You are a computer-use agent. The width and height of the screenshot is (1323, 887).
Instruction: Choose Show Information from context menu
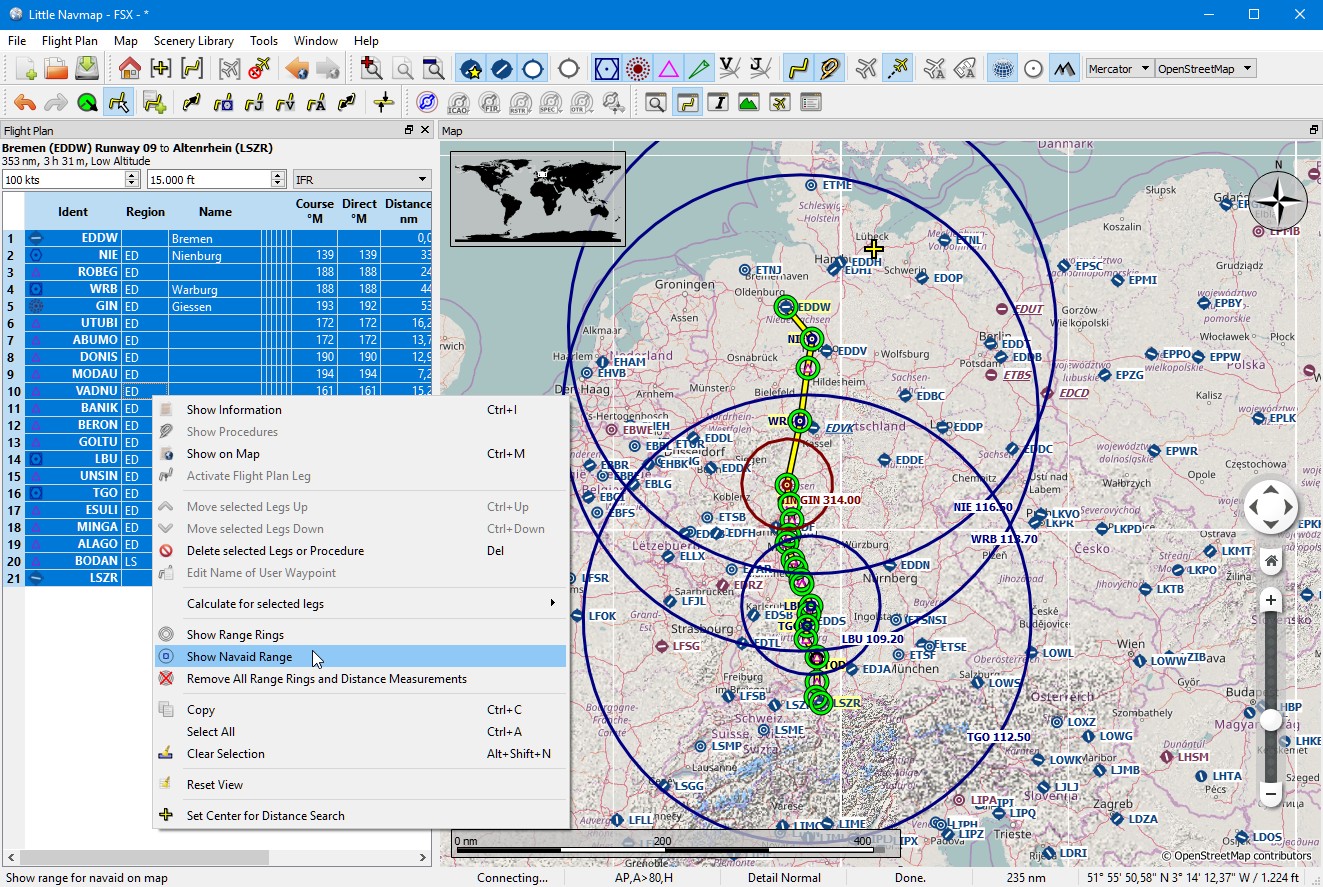pyautogui.click(x=361, y=410)
